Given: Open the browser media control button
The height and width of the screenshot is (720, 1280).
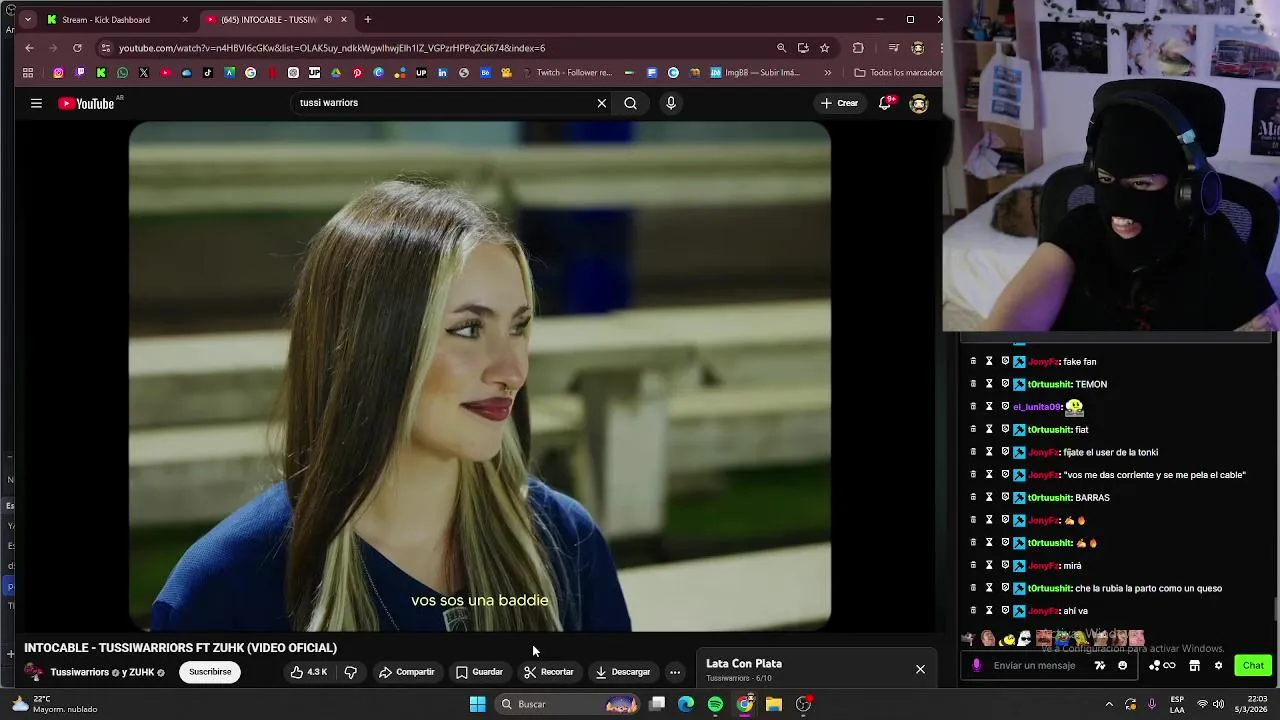Looking at the screenshot, I should [894, 47].
